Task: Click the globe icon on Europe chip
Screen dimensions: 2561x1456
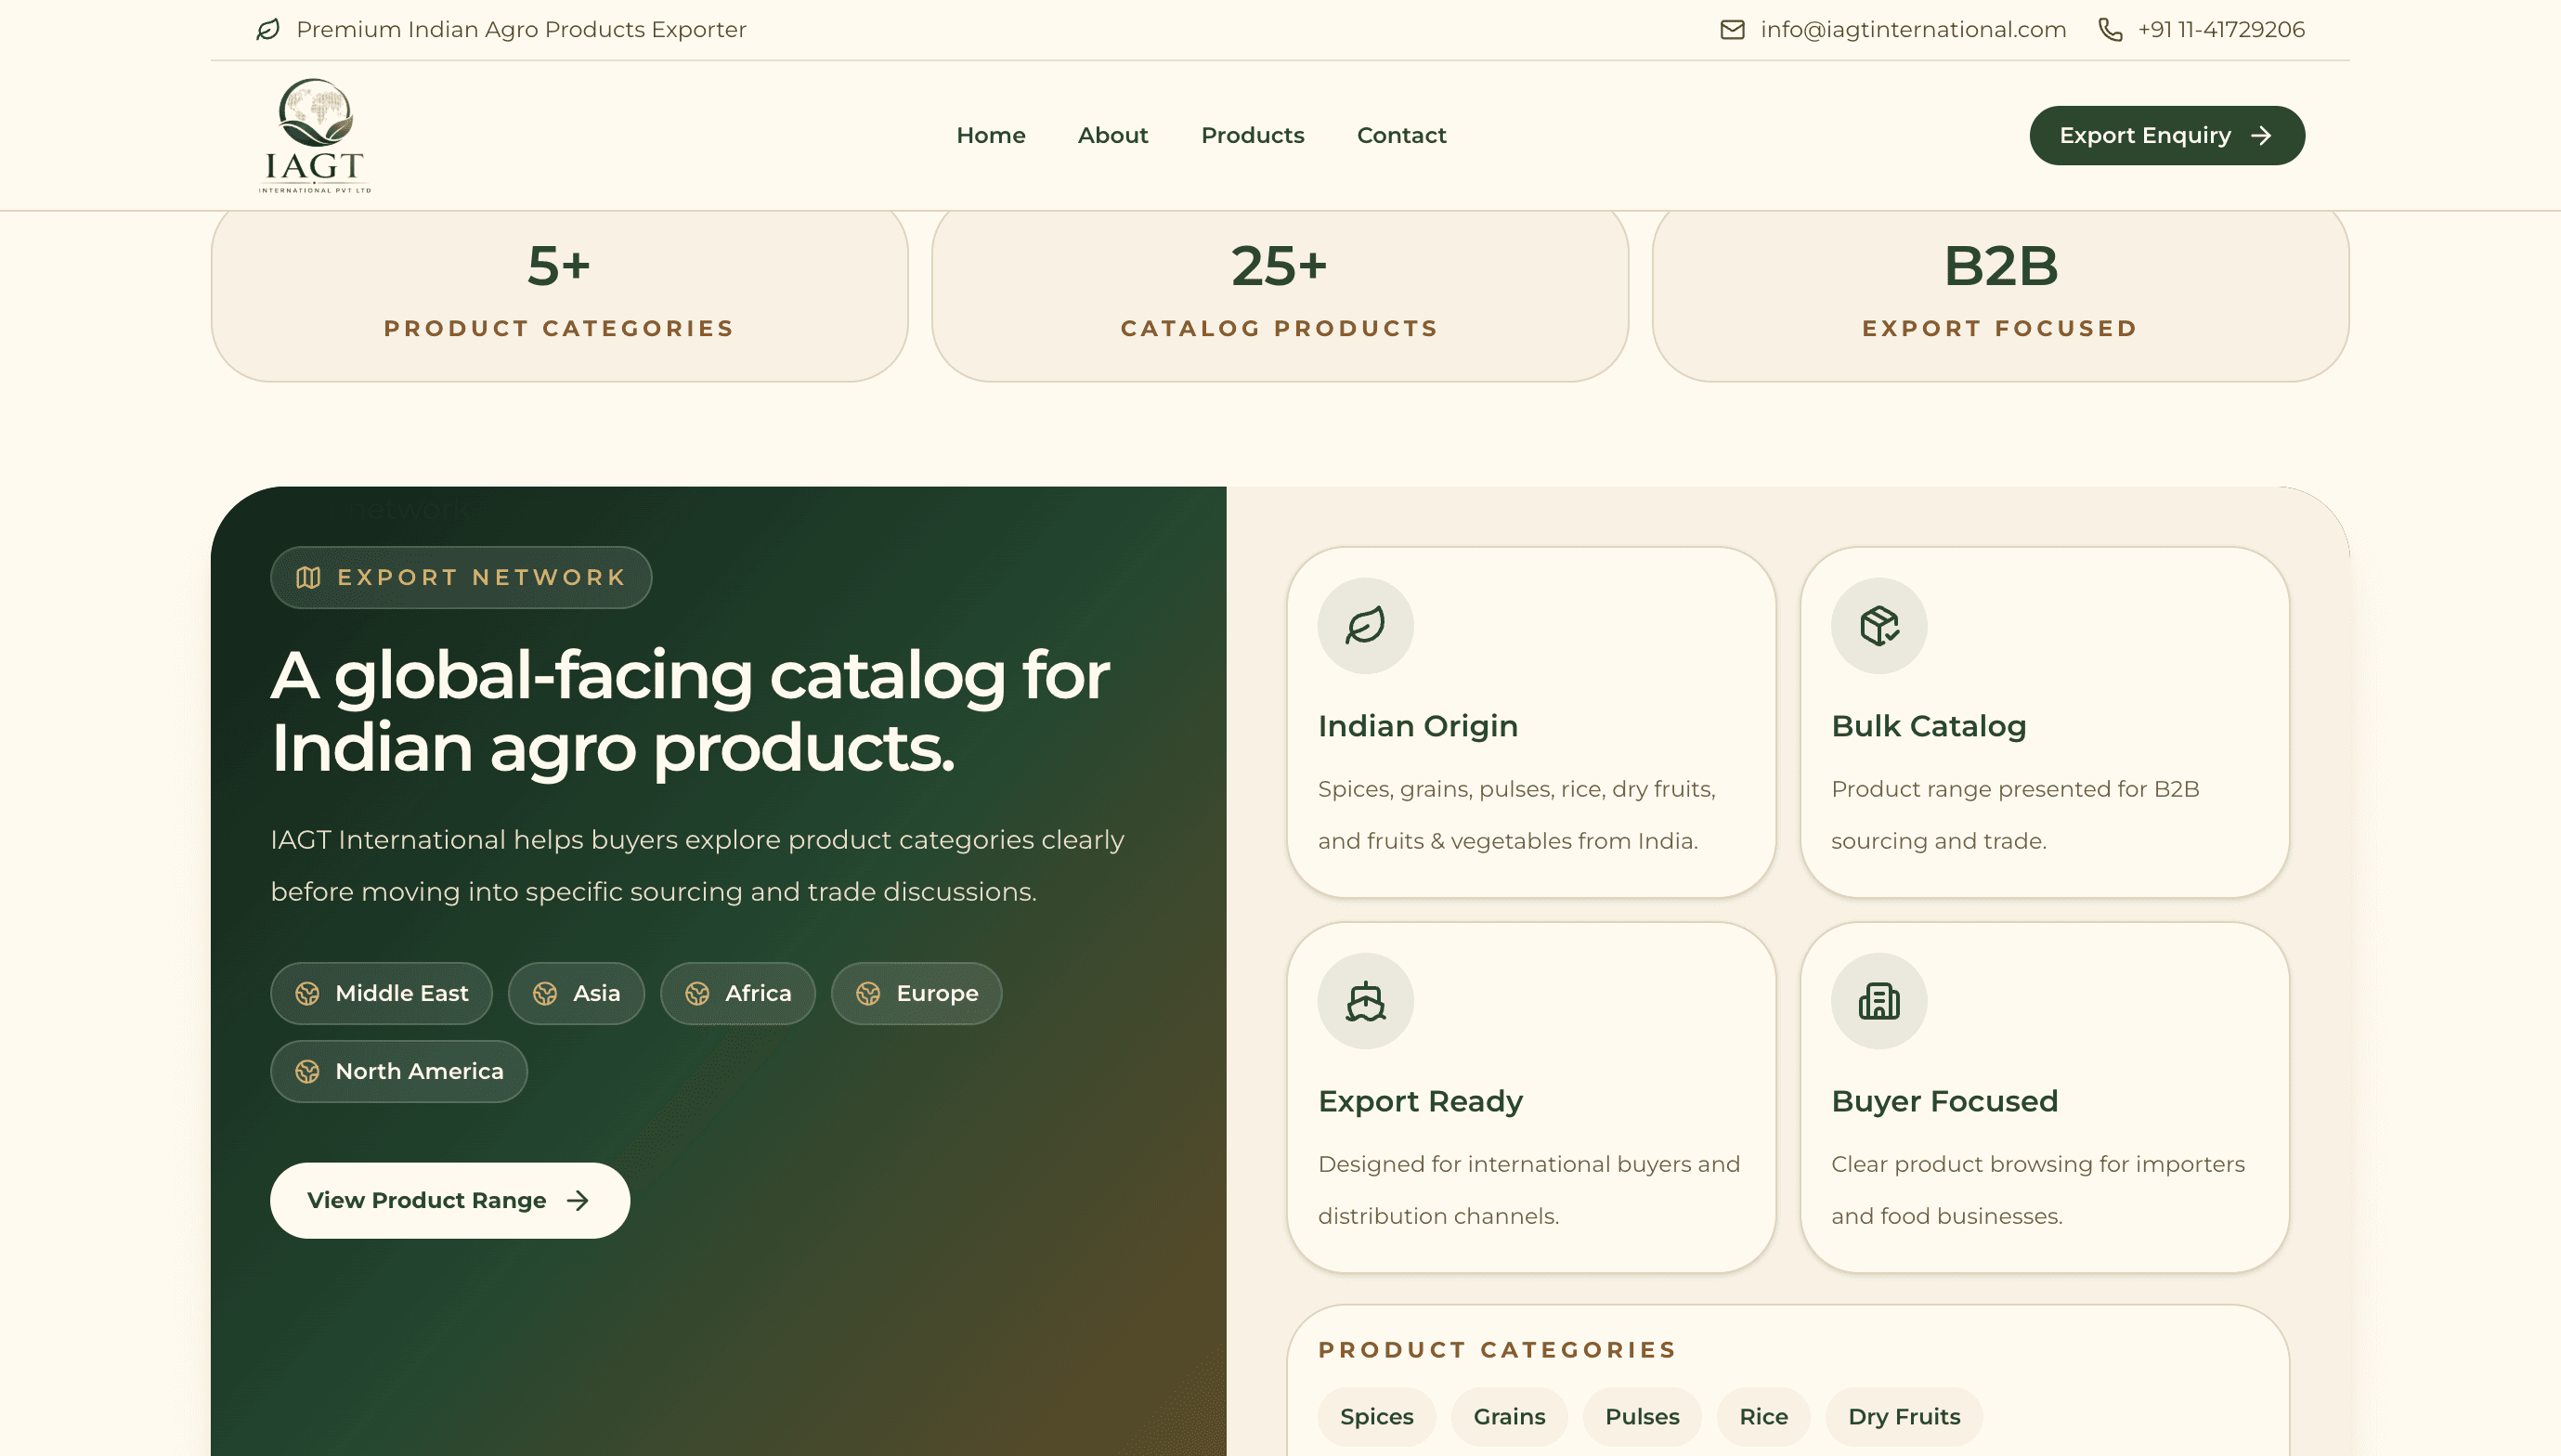Action: 868,993
